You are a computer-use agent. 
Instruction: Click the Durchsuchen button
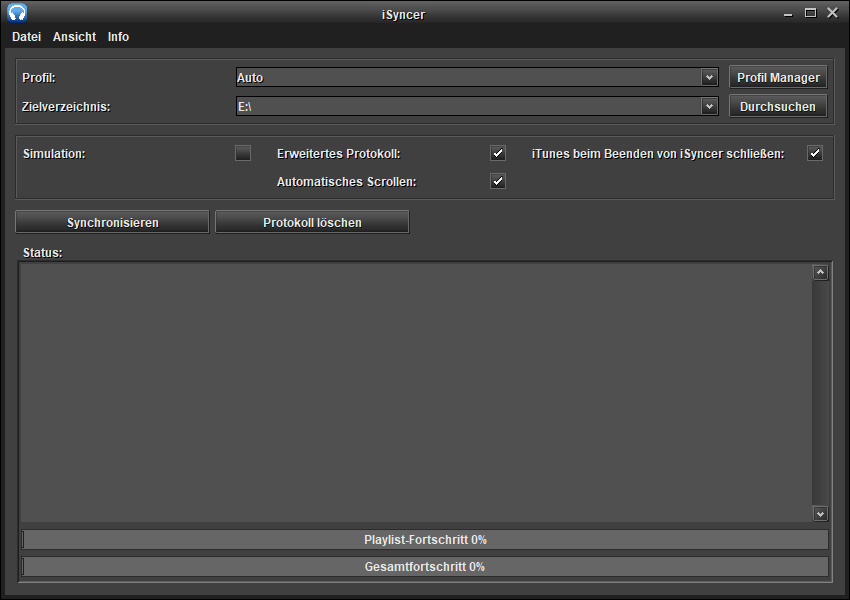coord(778,107)
